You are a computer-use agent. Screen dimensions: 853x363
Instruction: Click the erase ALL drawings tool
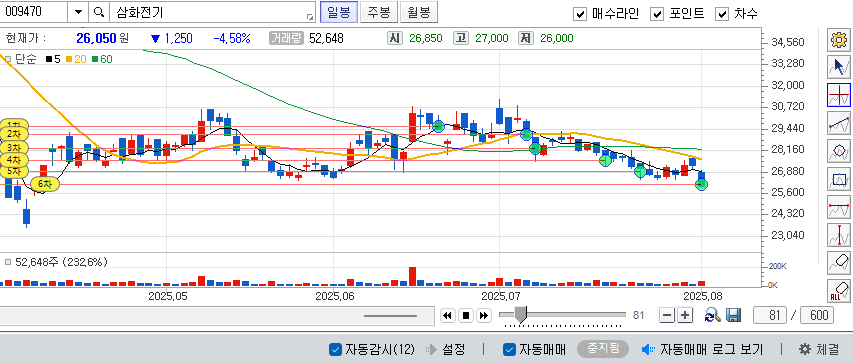838,290
